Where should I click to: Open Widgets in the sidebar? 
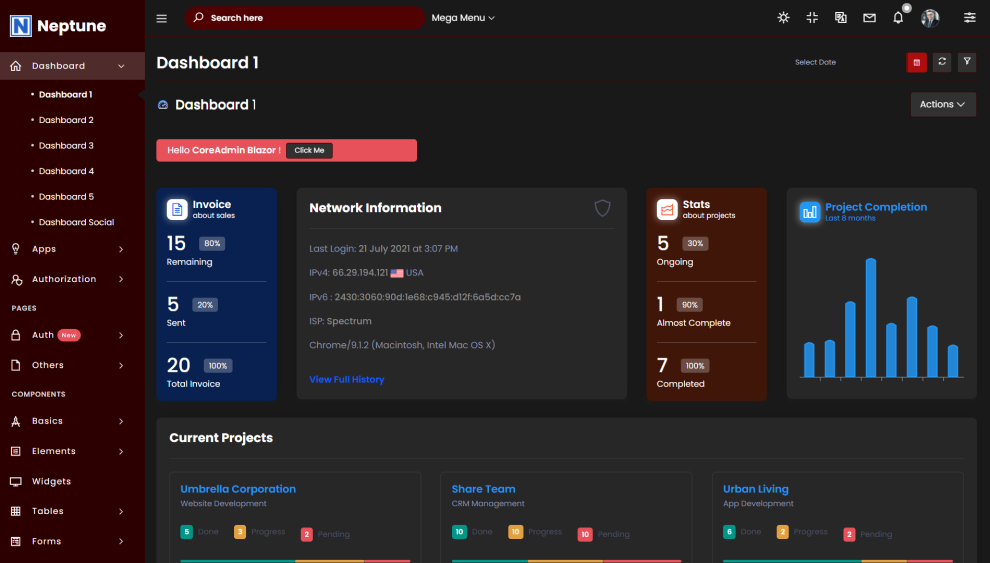coord(51,481)
